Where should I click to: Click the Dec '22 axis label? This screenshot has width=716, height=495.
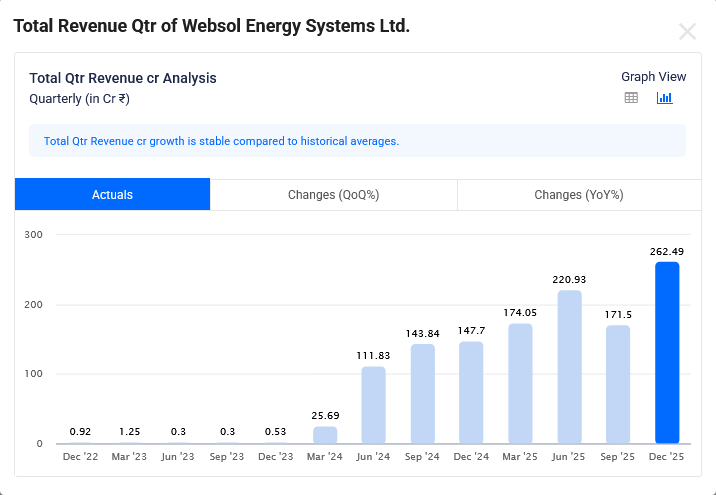[80, 457]
